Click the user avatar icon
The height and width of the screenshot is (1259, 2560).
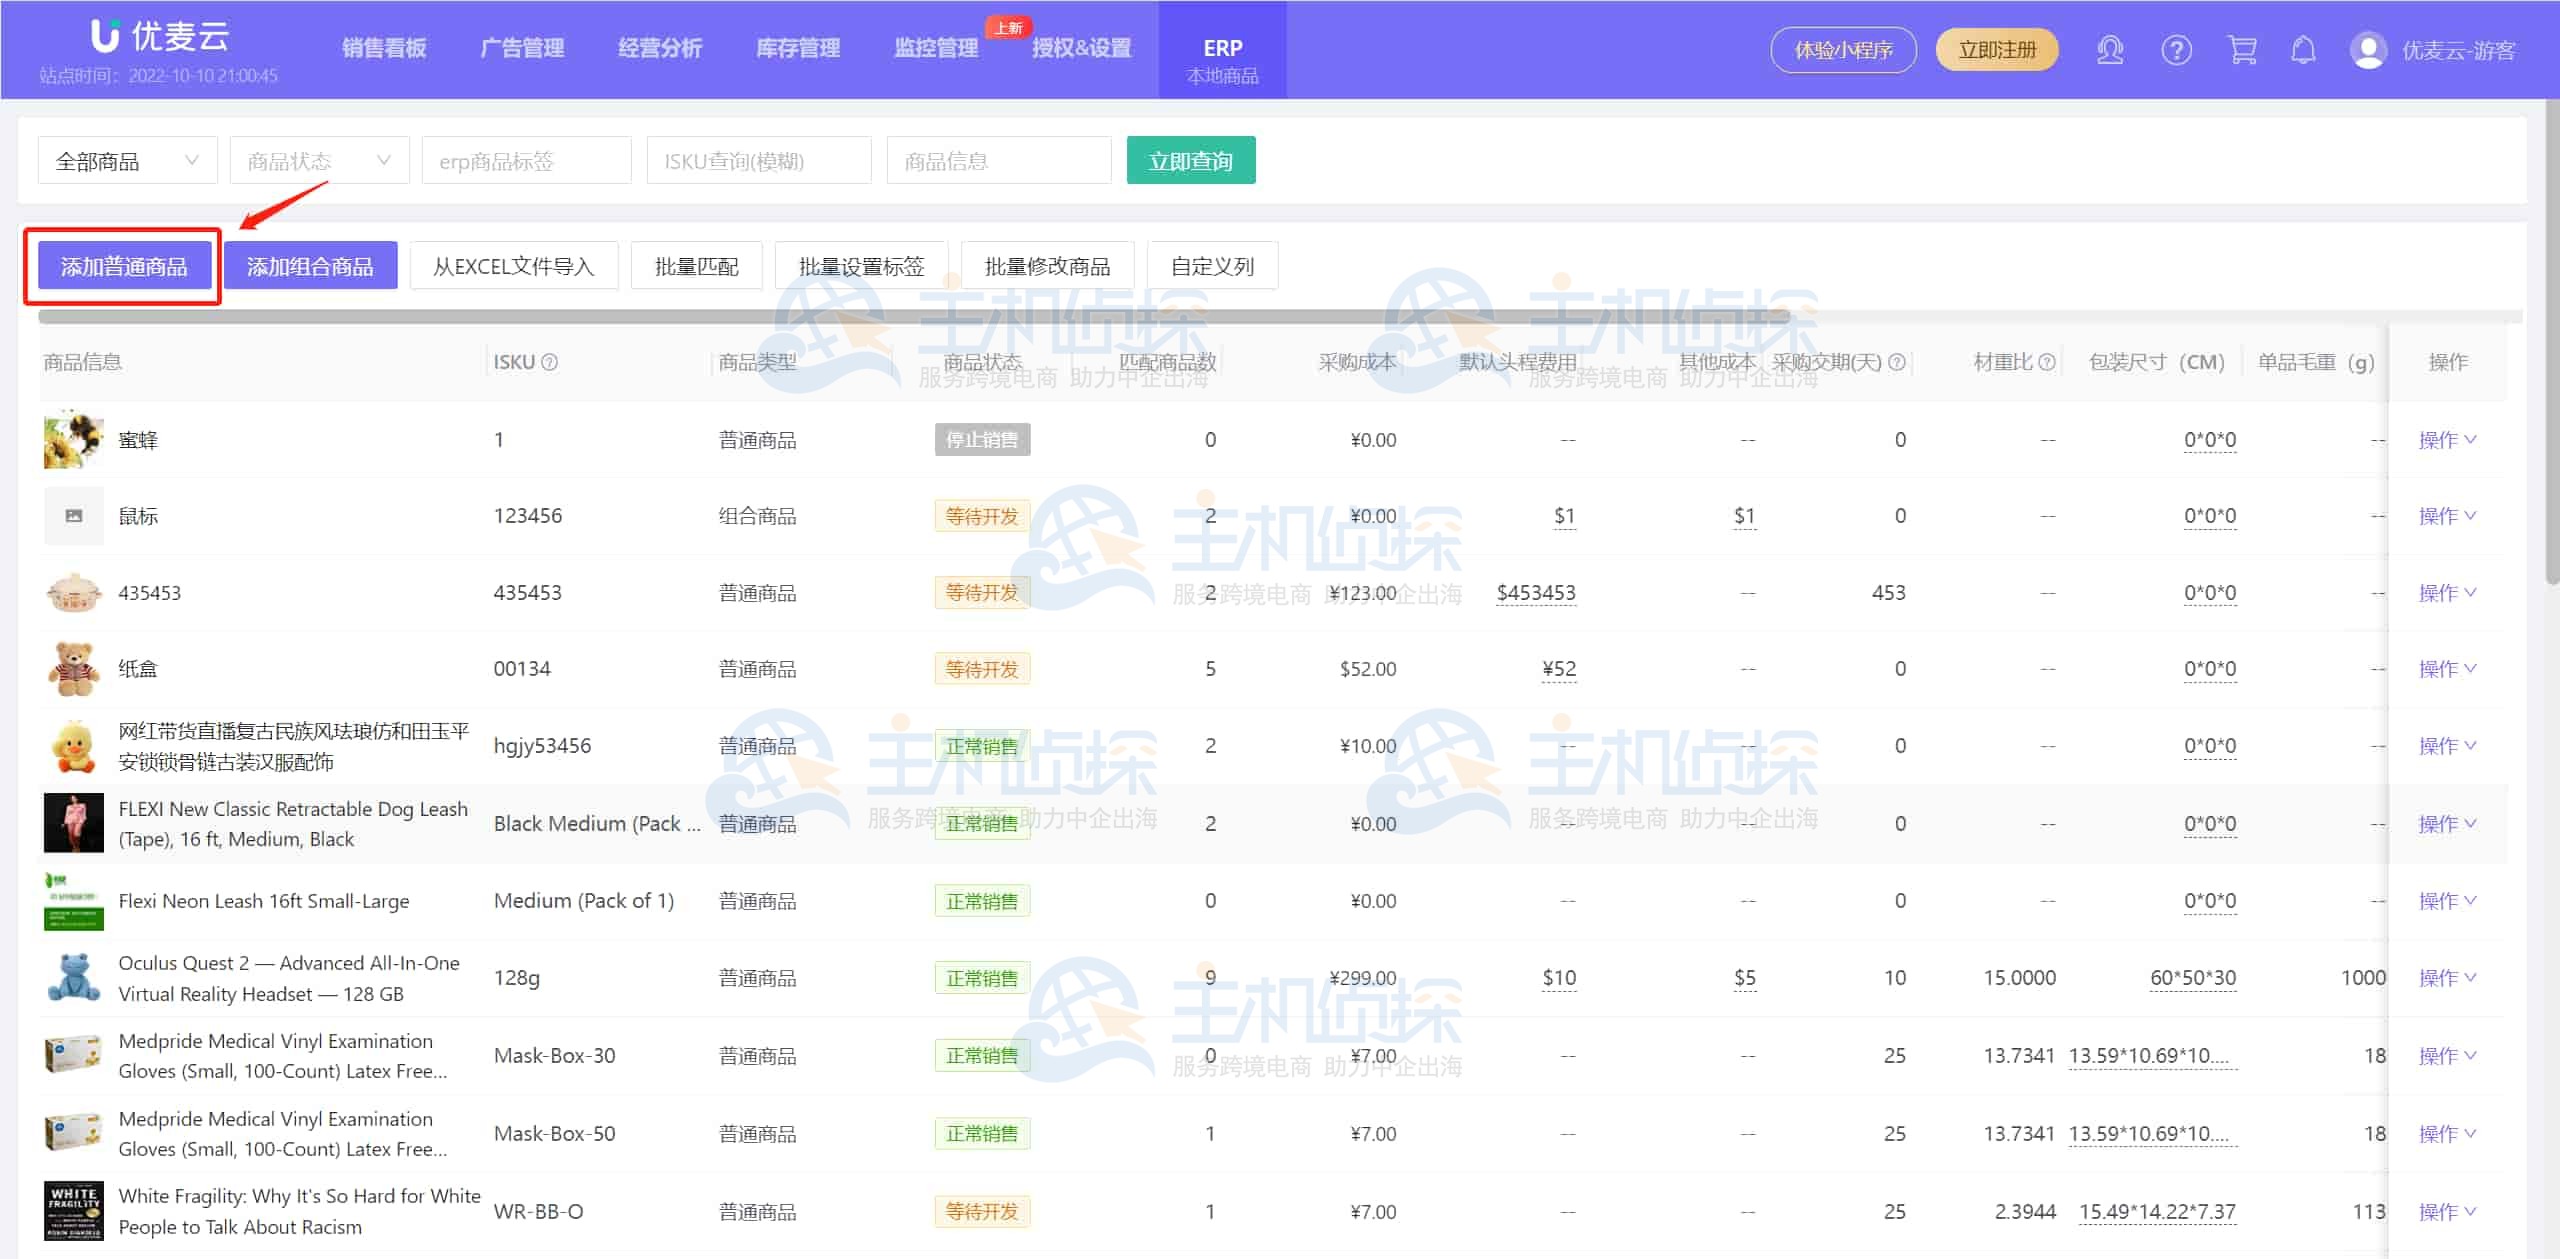click(2368, 50)
